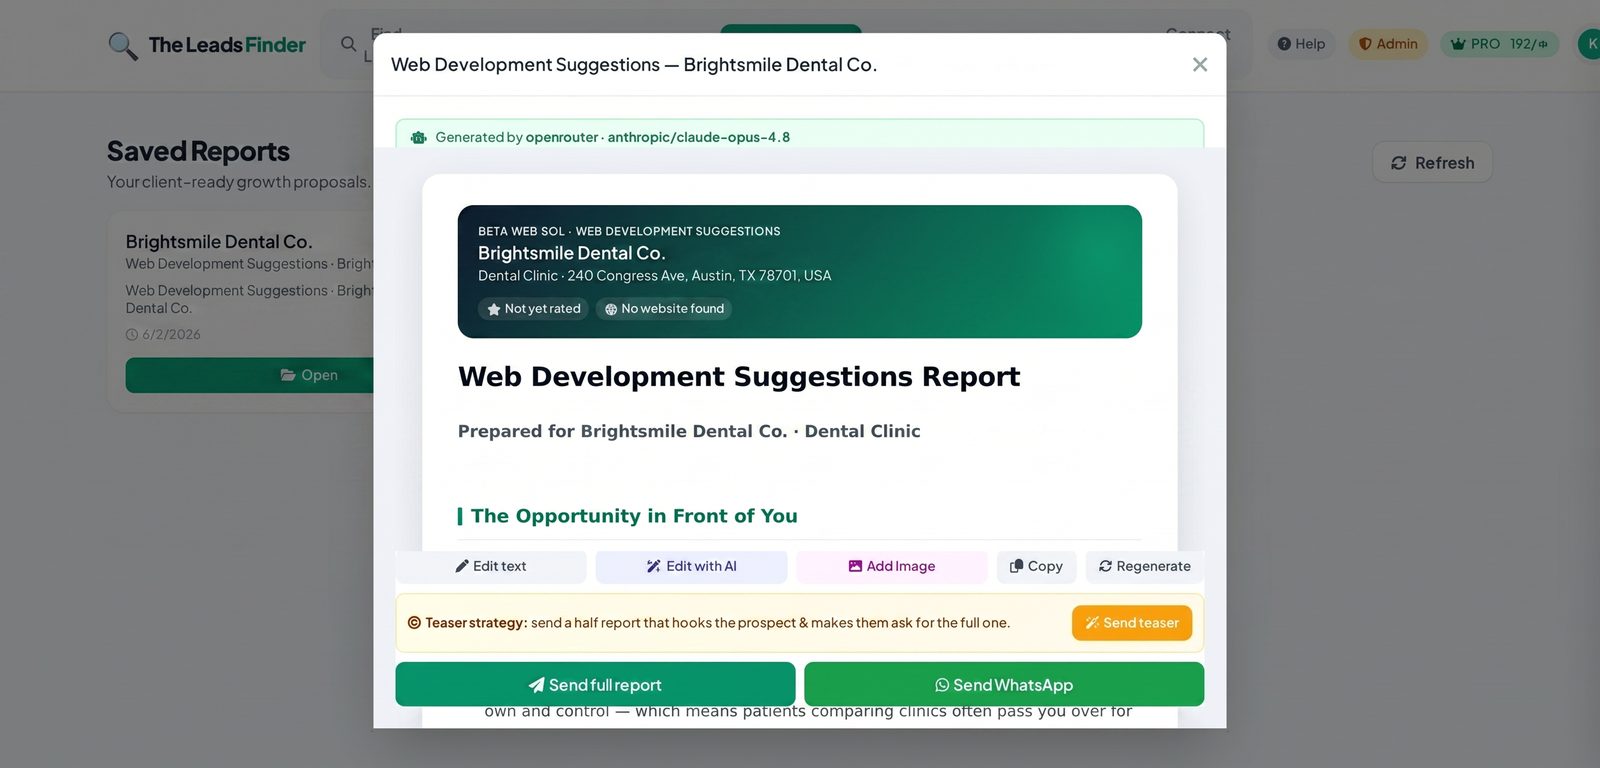Click the Admin badge

pyautogui.click(x=1388, y=44)
